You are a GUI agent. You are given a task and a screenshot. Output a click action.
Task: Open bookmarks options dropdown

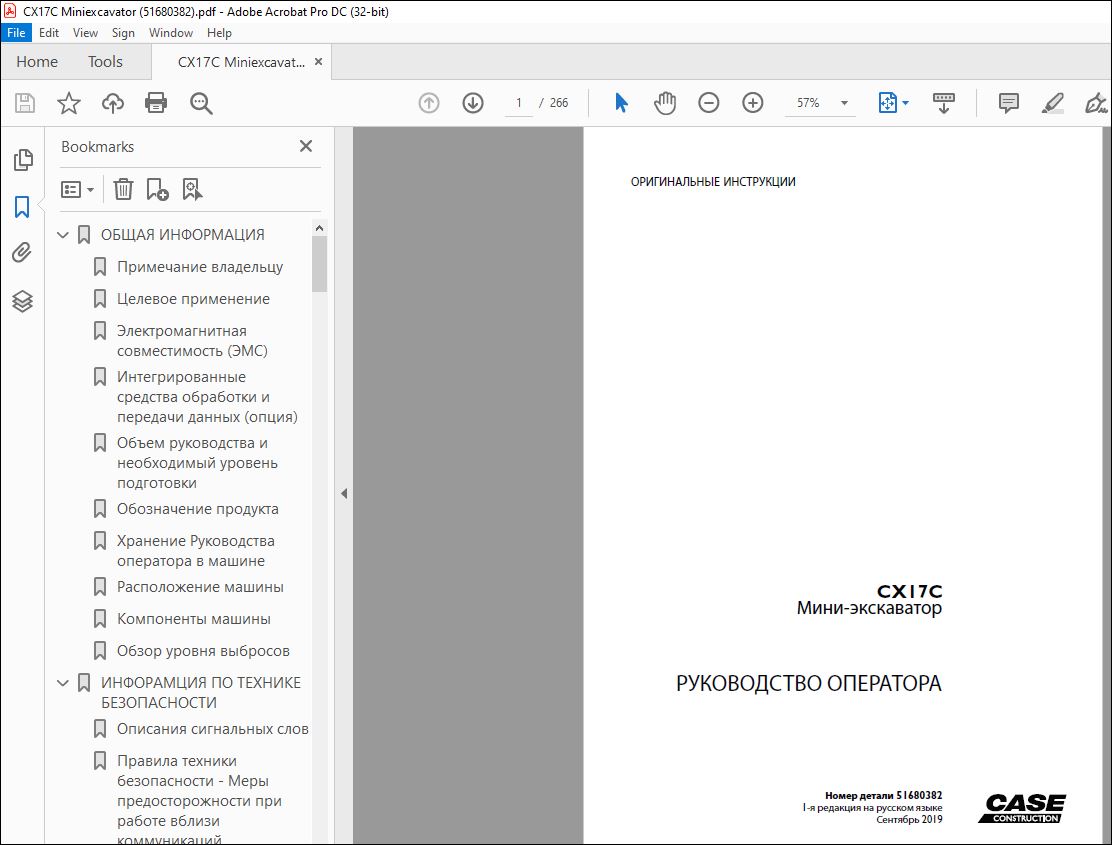(77, 189)
